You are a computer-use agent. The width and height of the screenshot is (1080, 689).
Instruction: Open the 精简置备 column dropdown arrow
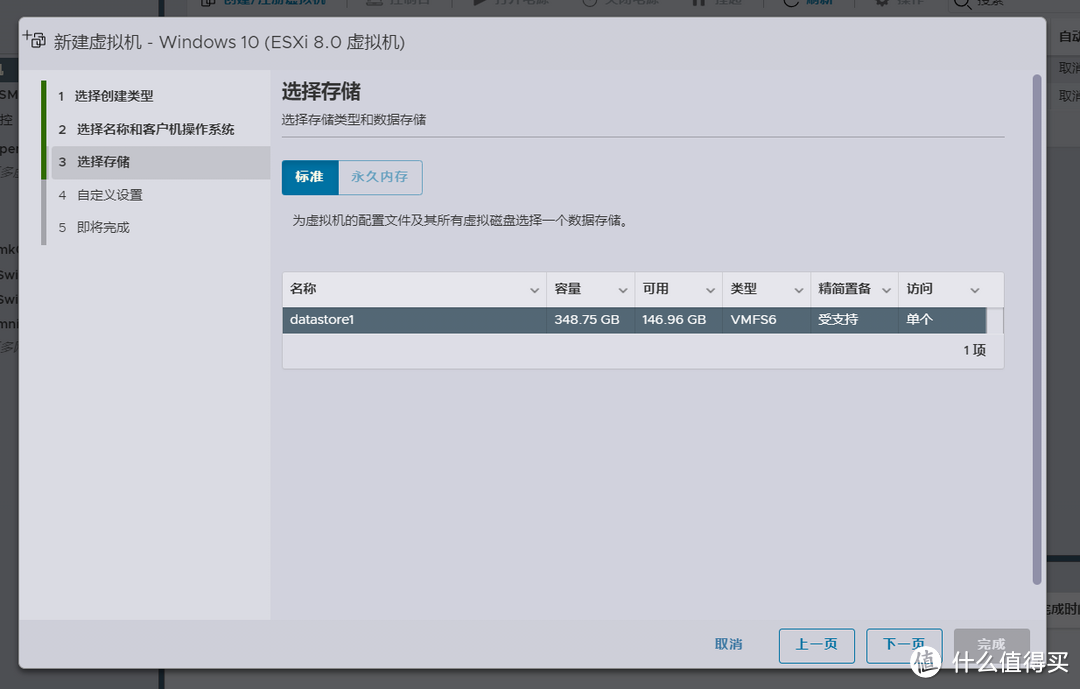tap(886, 290)
